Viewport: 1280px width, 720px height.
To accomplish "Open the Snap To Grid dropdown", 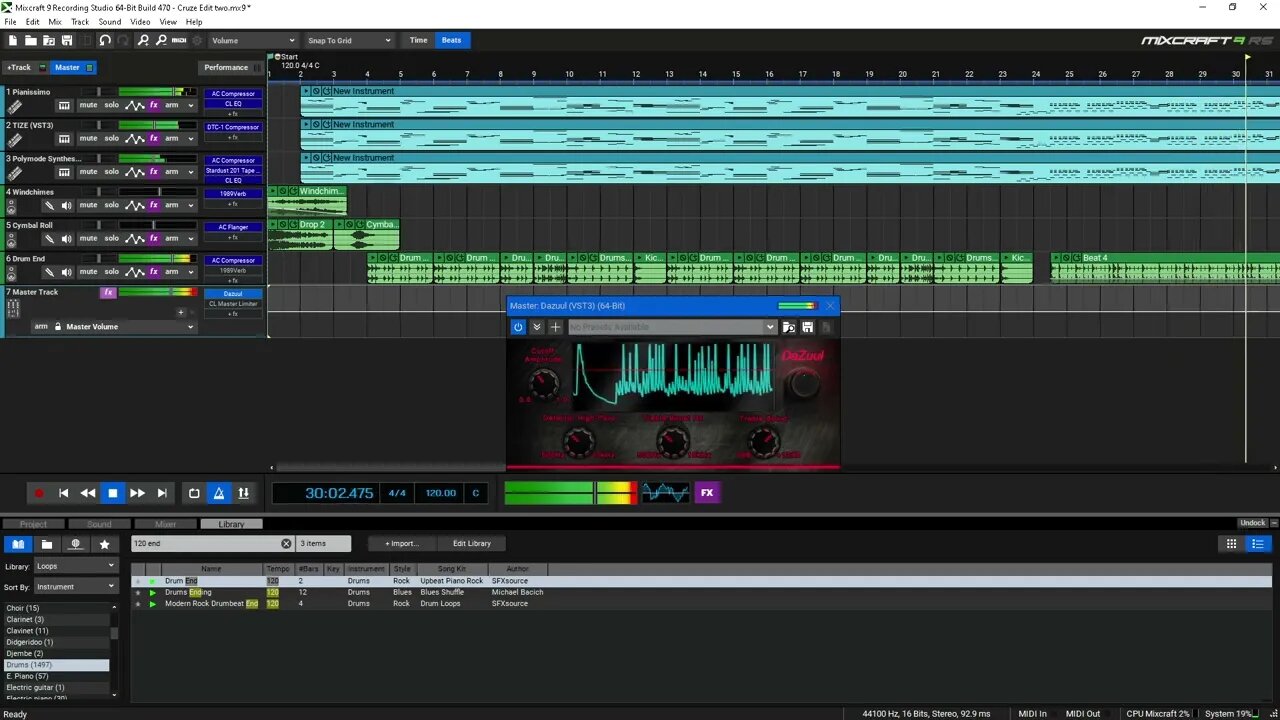I will tap(349, 41).
